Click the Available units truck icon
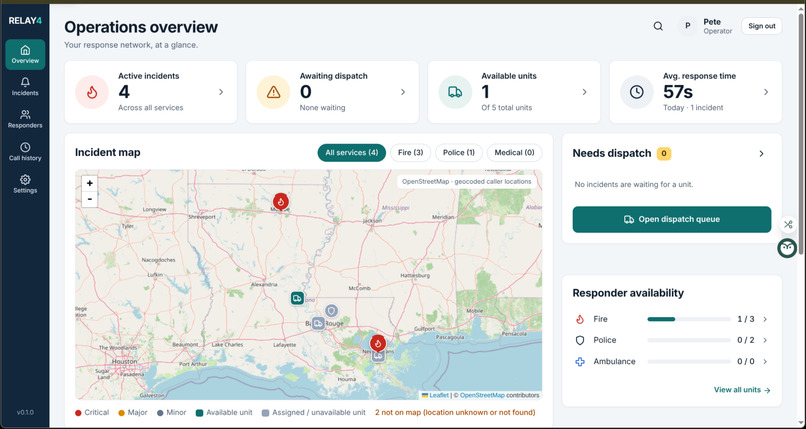Image resolution: width=806 pixels, height=429 pixels. tap(455, 92)
